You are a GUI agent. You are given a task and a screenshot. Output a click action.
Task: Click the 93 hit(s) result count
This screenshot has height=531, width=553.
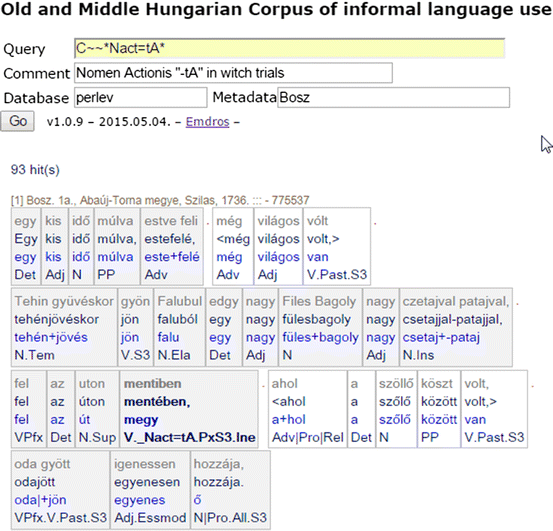coord(35,170)
